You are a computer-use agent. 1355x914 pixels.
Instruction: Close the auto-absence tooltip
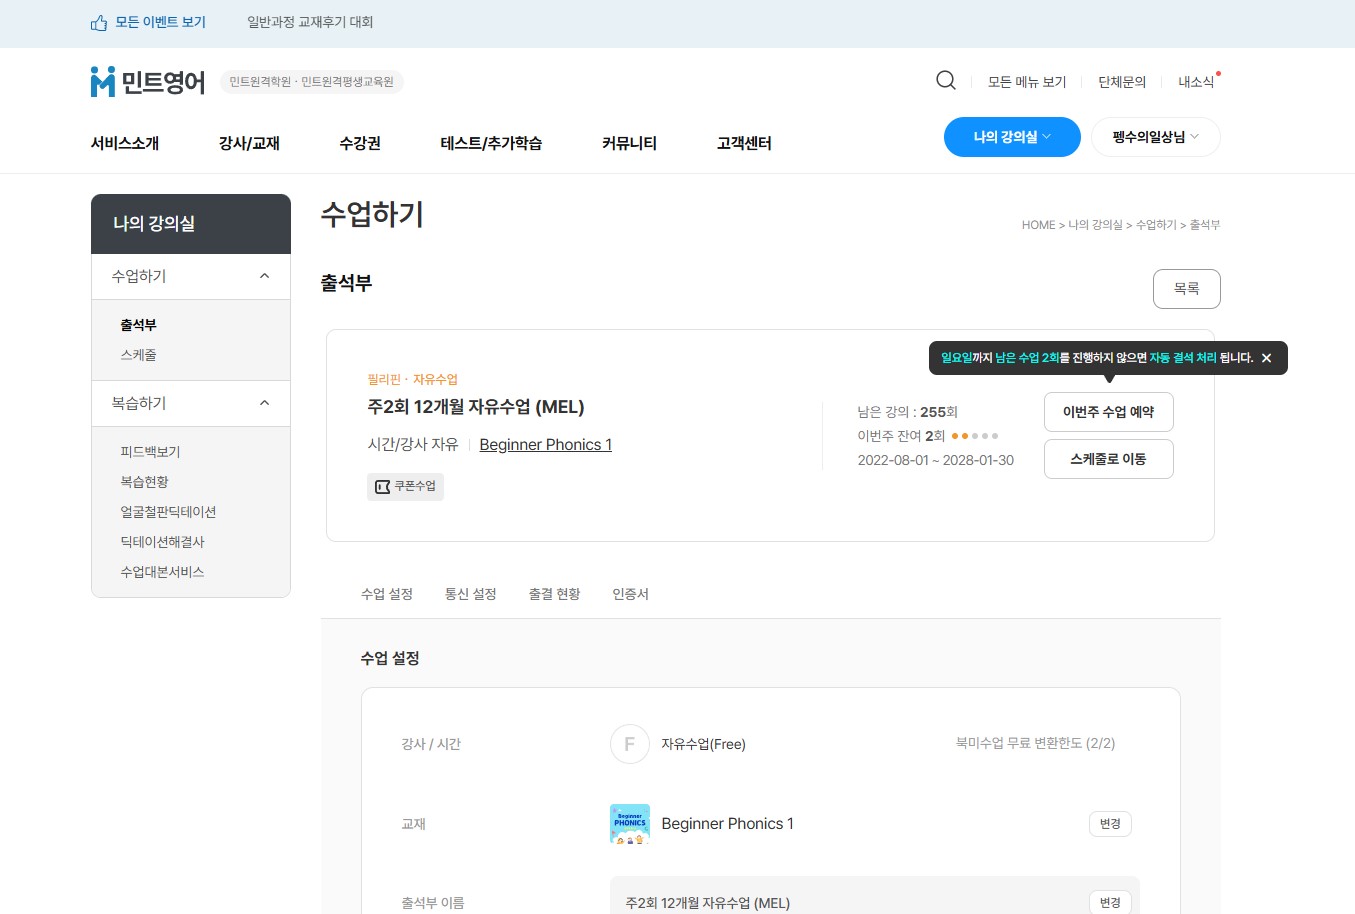click(1266, 358)
